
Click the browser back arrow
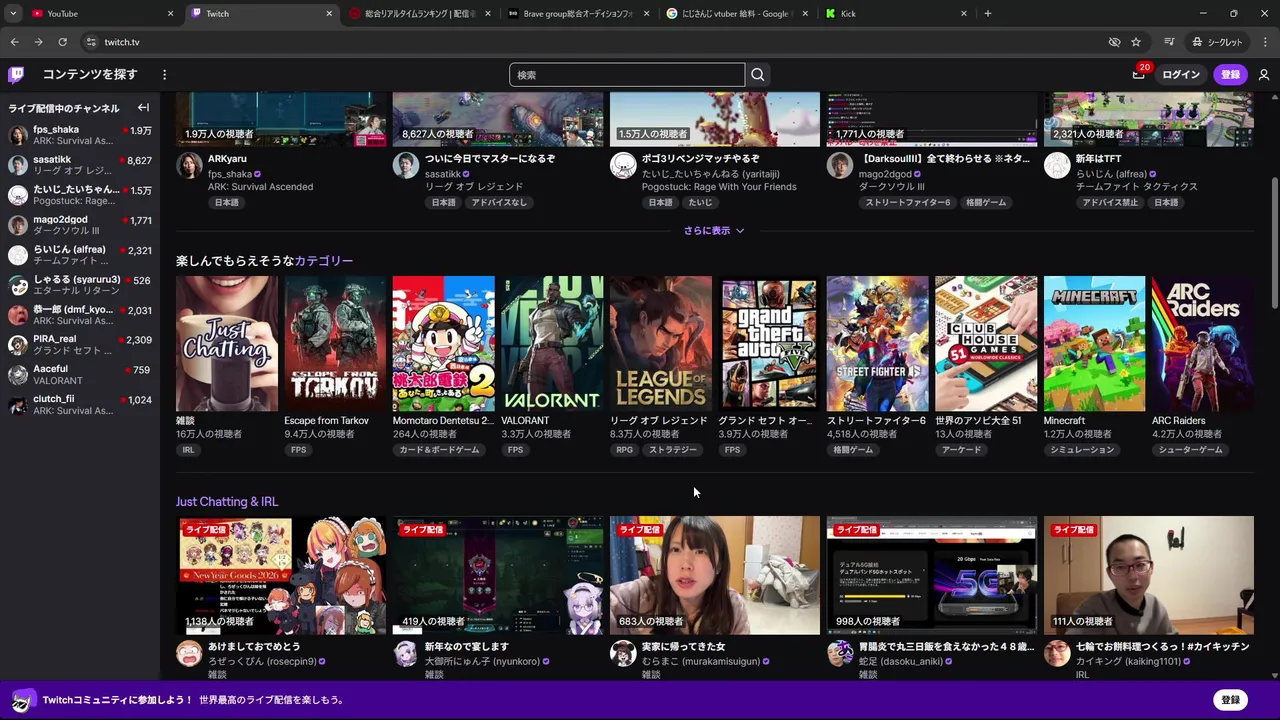tap(14, 42)
